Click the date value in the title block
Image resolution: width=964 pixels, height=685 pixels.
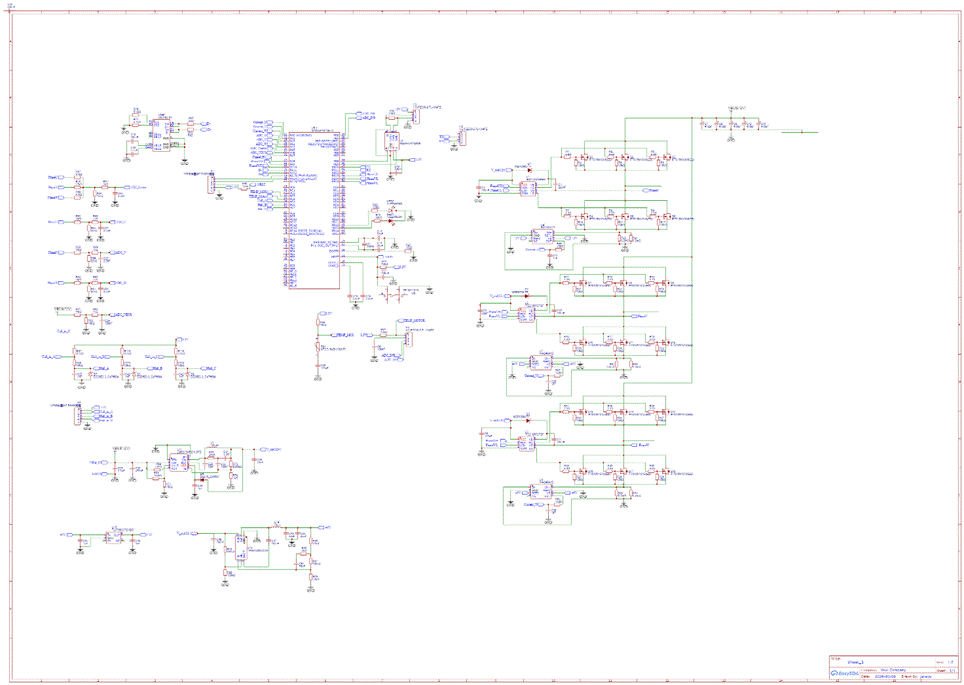click(x=885, y=676)
